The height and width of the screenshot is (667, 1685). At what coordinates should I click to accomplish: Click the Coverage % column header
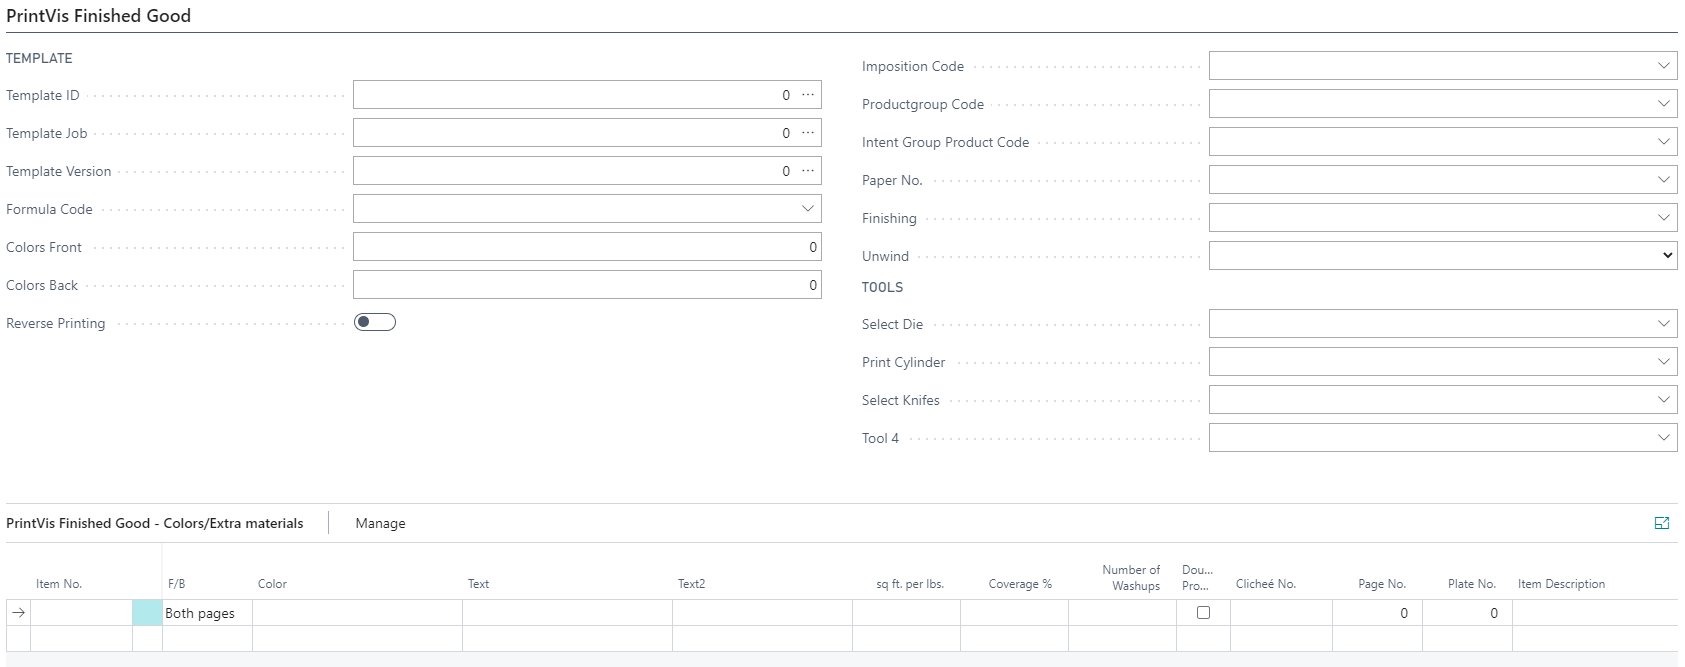point(1020,584)
